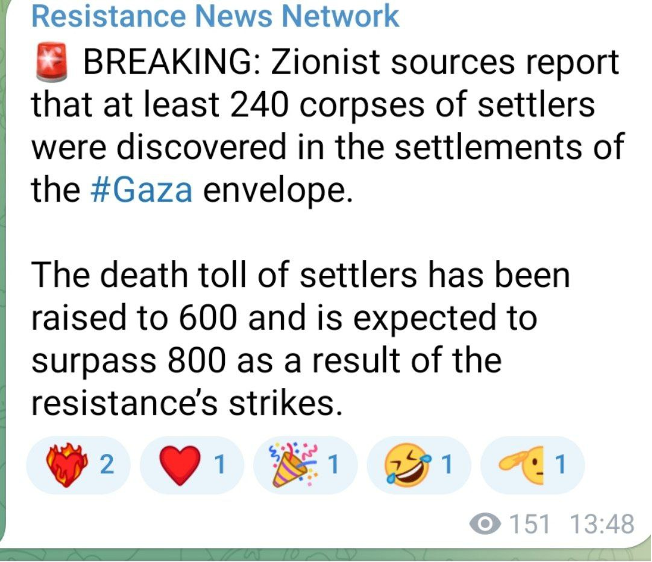Click the "resistance's strikes" text
652x562 pixels.
tap(187, 401)
